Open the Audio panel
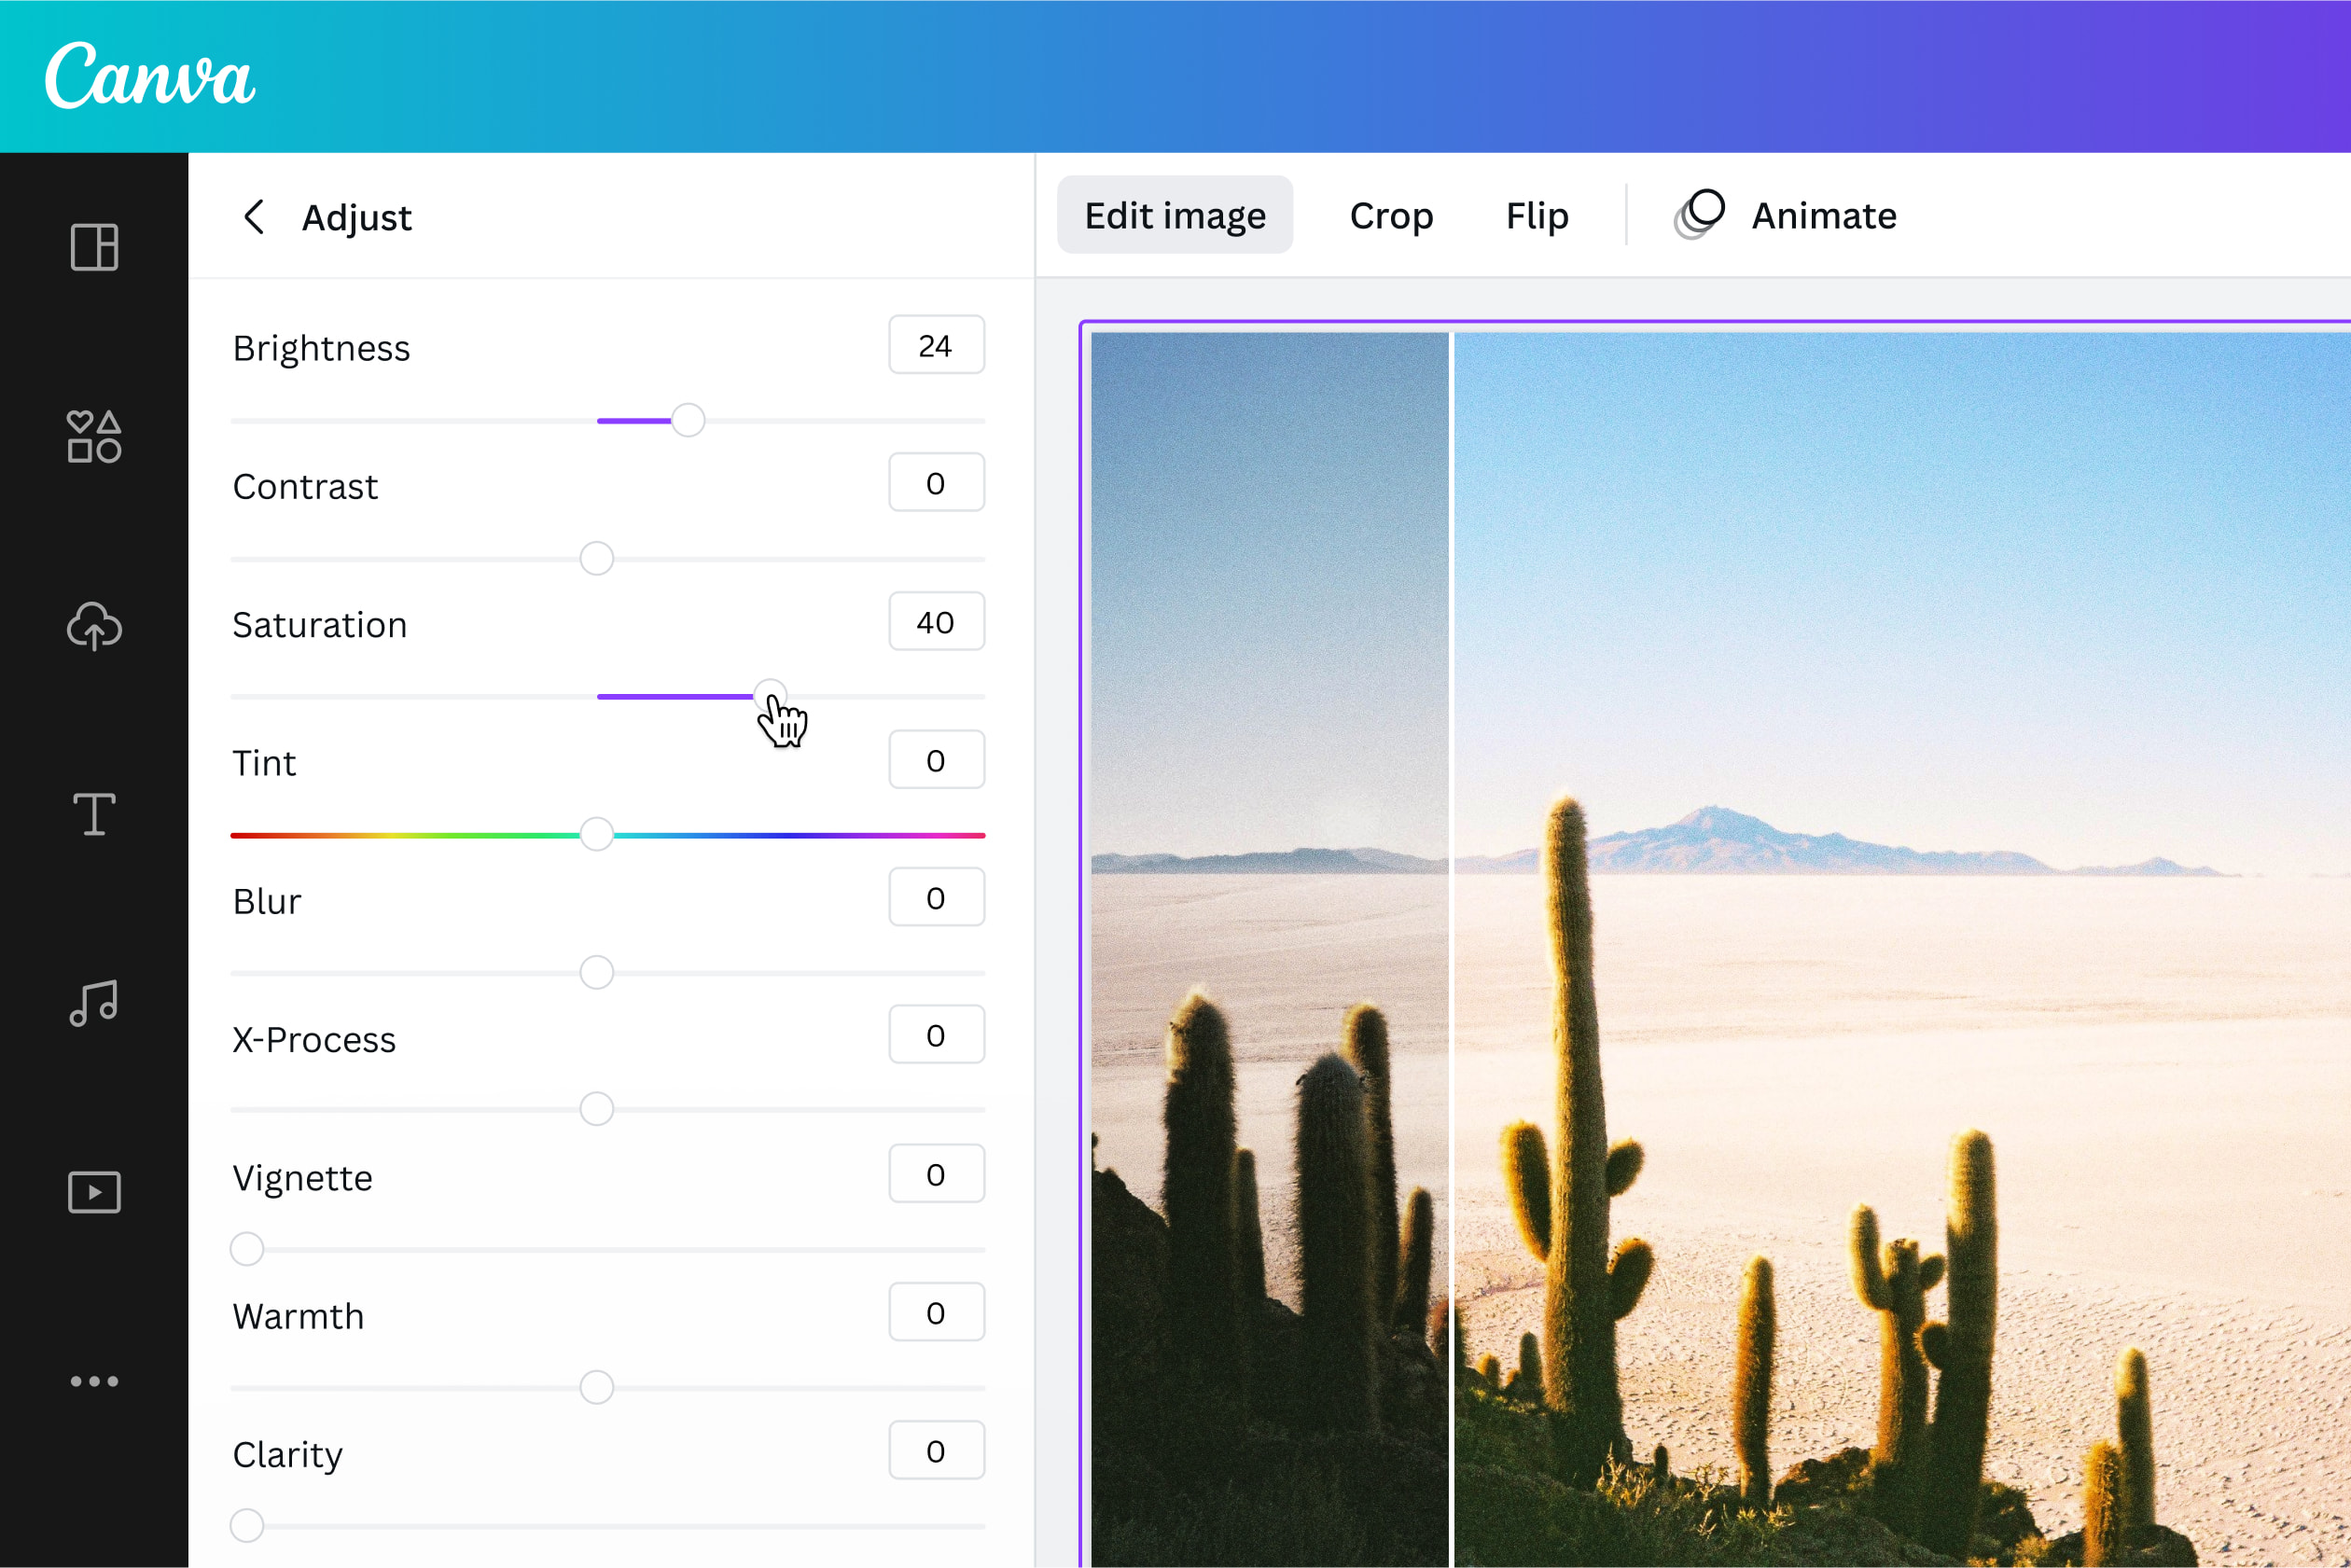 [93, 1003]
